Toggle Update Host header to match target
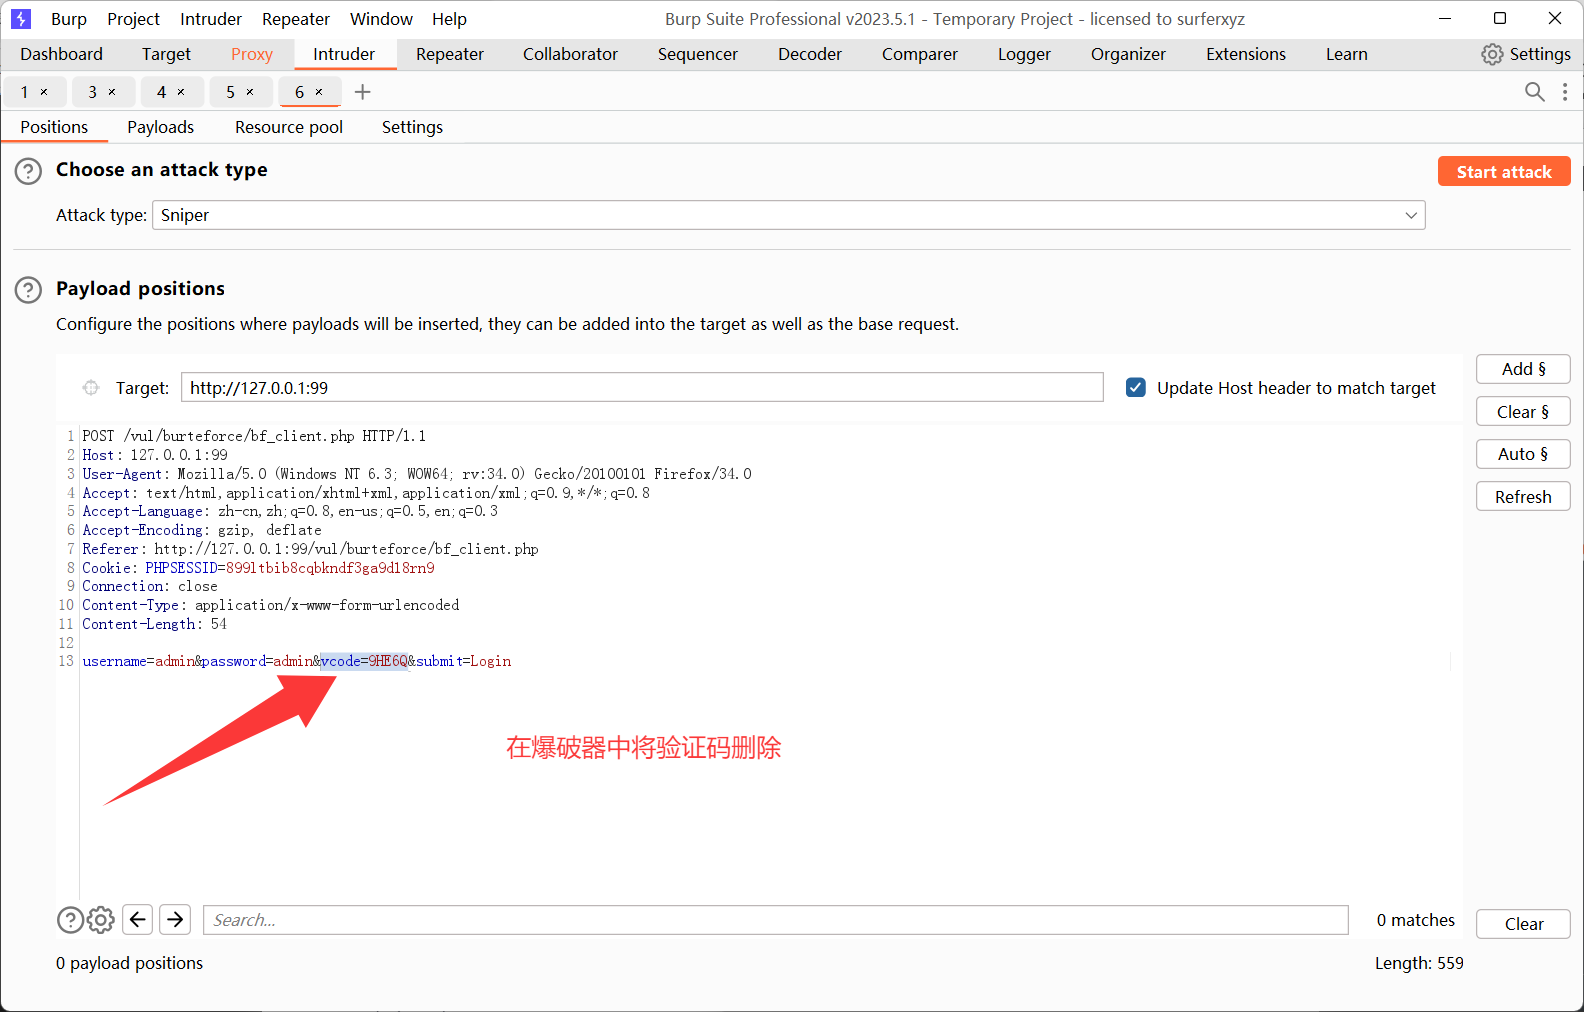The width and height of the screenshot is (1584, 1012). (x=1136, y=388)
